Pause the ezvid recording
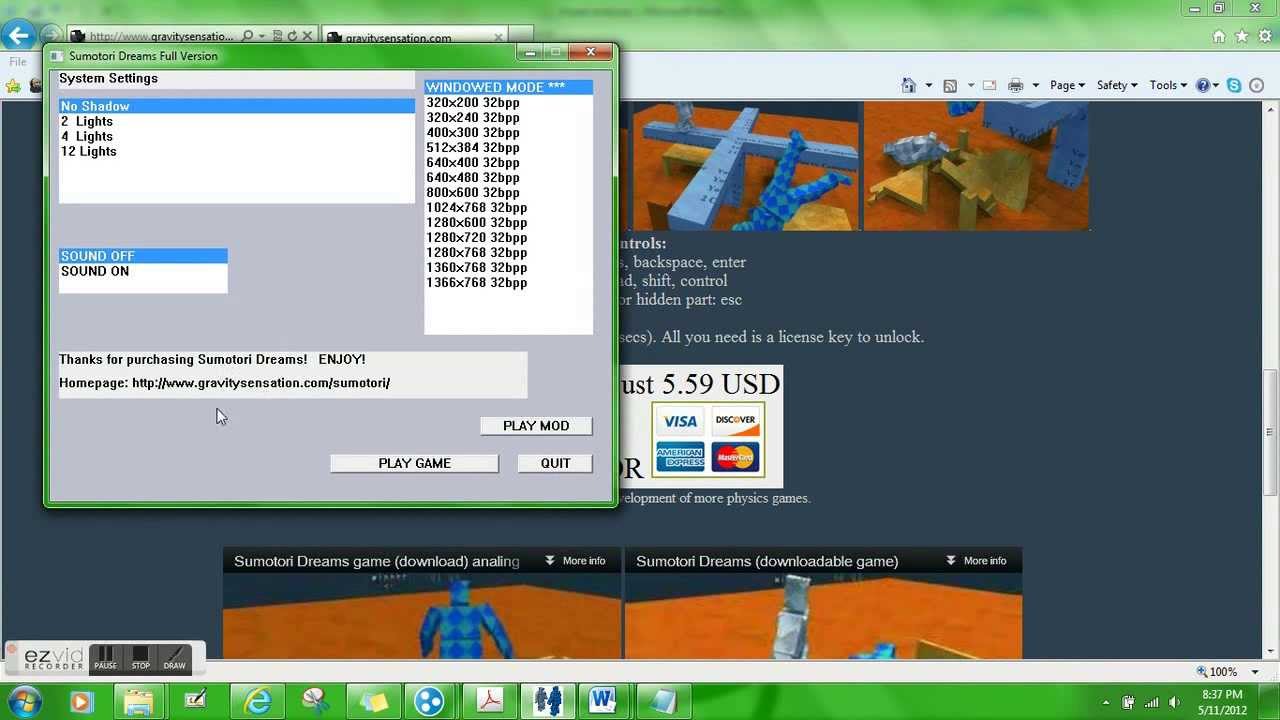Screen dimensions: 1280x720 (106, 658)
